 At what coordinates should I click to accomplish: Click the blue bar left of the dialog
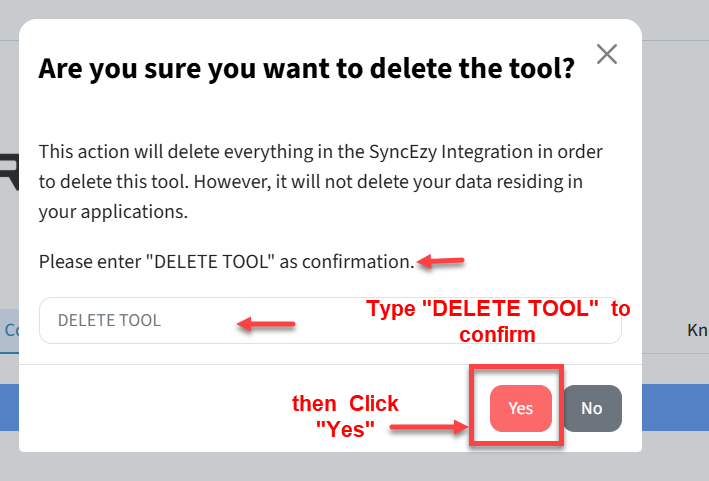tap(9, 408)
